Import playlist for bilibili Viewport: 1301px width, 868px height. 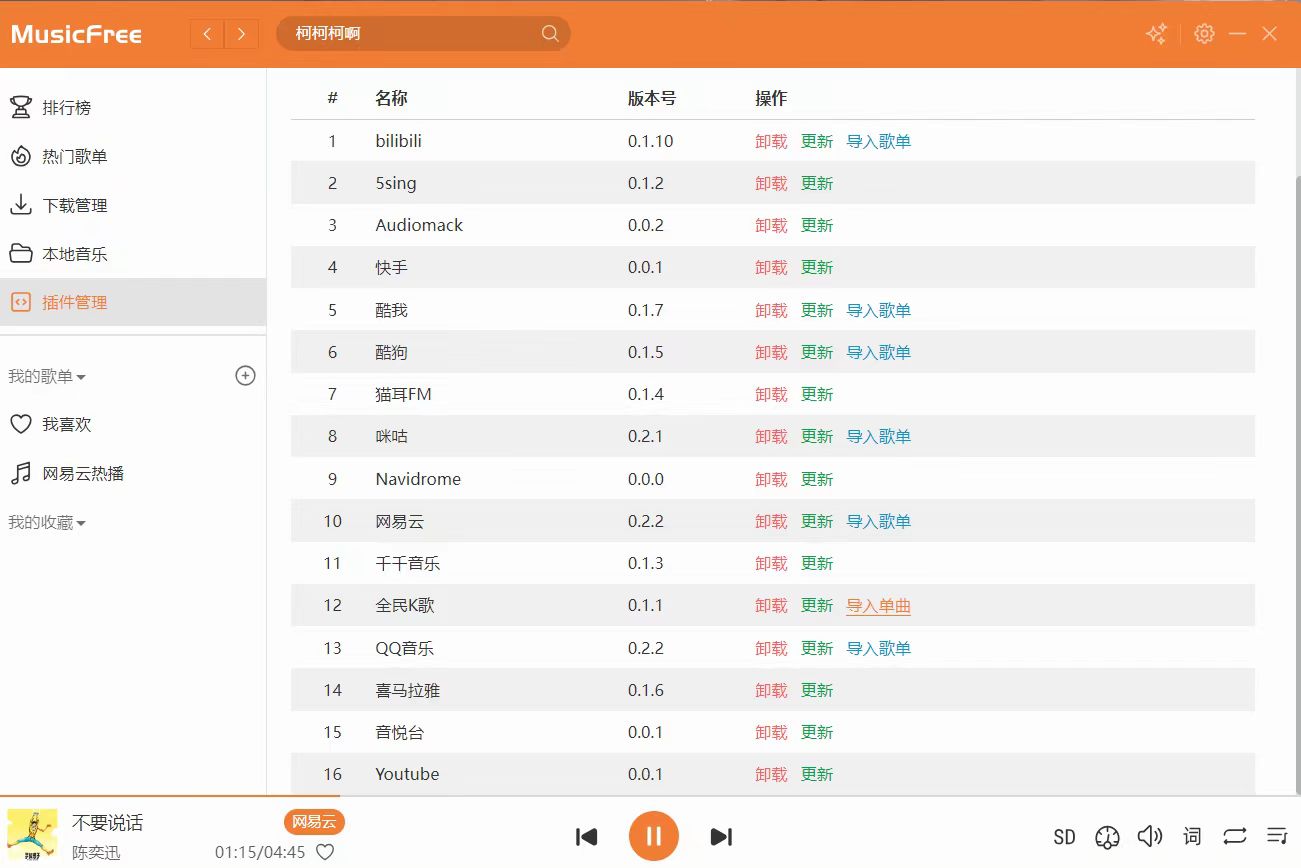pos(879,141)
